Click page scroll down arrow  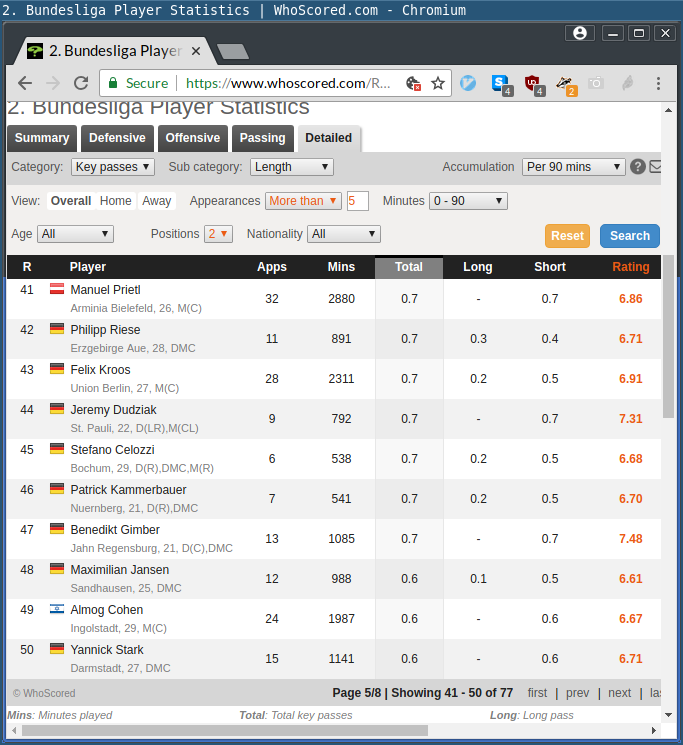pyautogui.click(x=668, y=715)
